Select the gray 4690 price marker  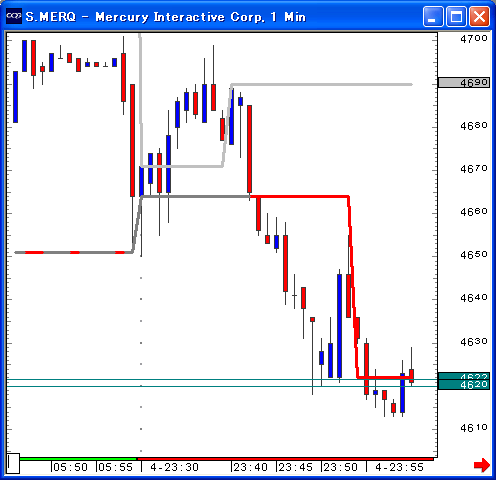[464, 82]
